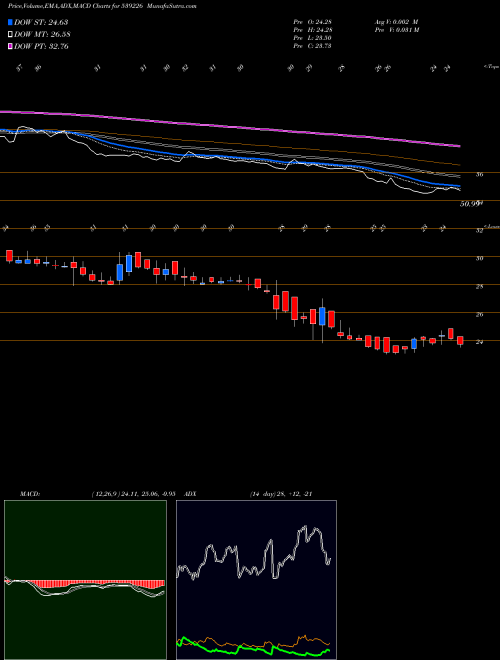Click the 32 price axis label
This screenshot has width=500, height=660.
pyautogui.click(x=479, y=230)
